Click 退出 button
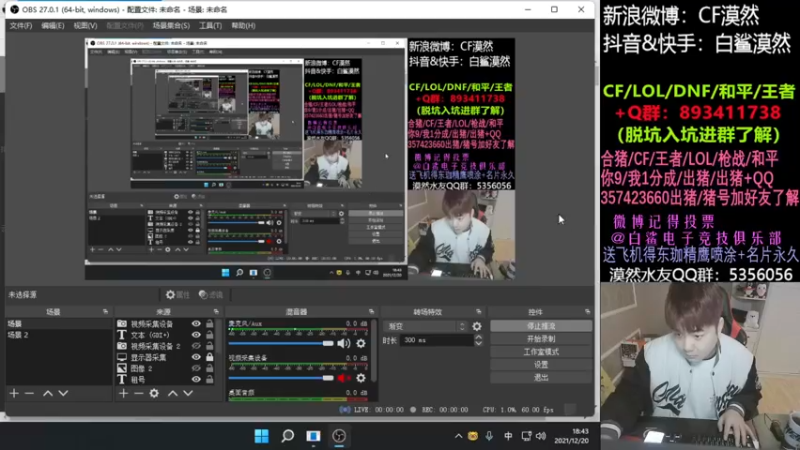Screen dimensions: 800x450 point(541,378)
